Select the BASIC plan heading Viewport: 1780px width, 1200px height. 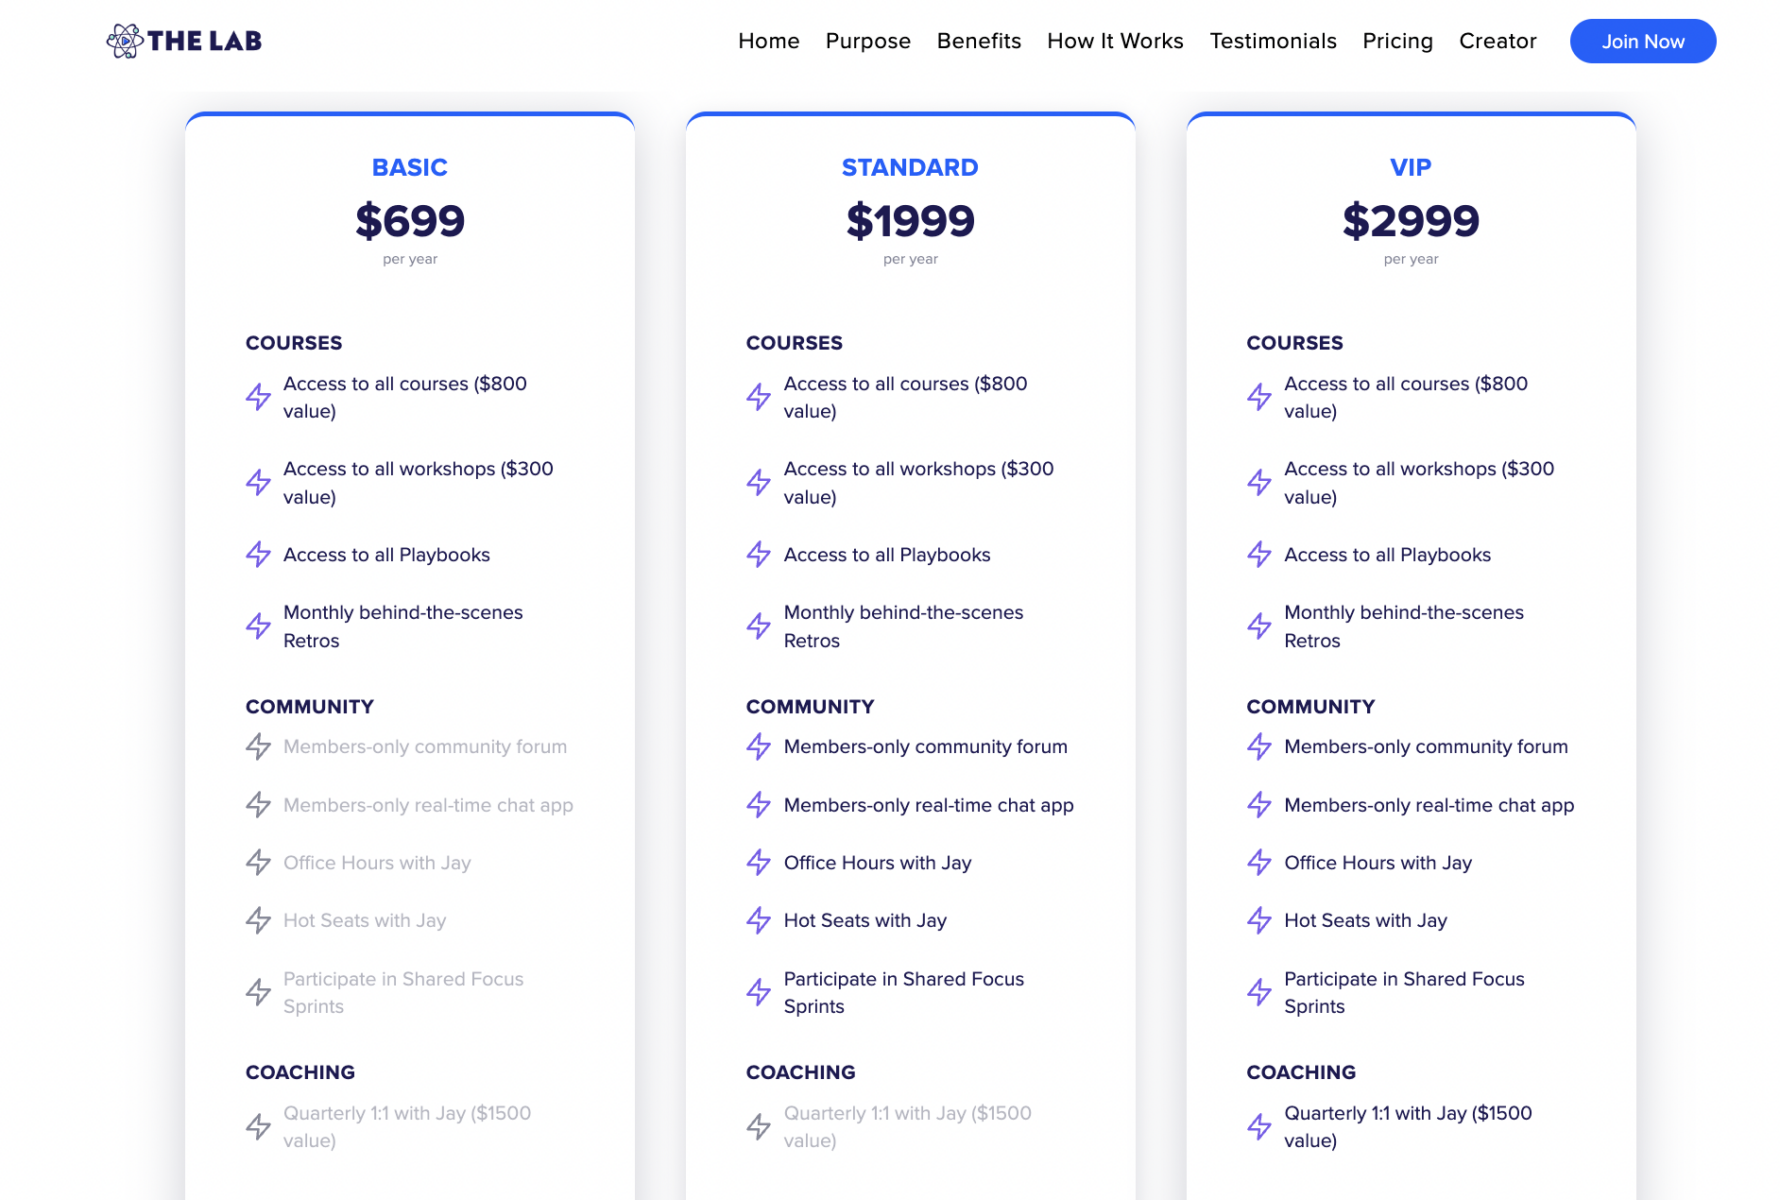[409, 167]
